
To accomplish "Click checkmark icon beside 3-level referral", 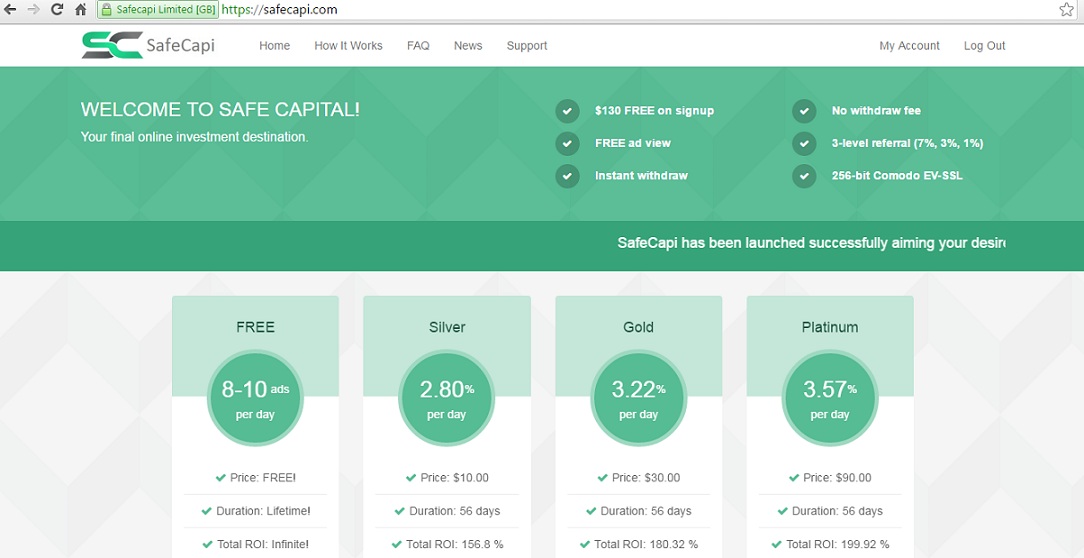I will [x=804, y=143].
